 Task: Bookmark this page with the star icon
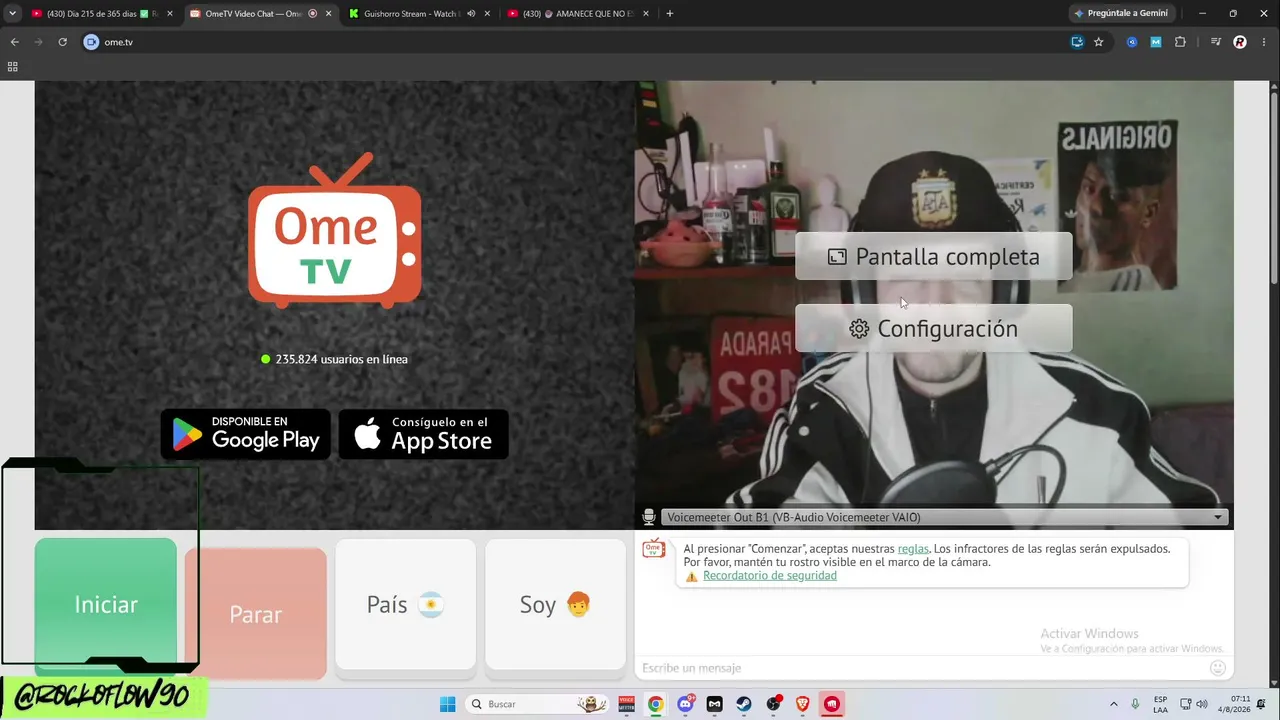(1099, 42)
